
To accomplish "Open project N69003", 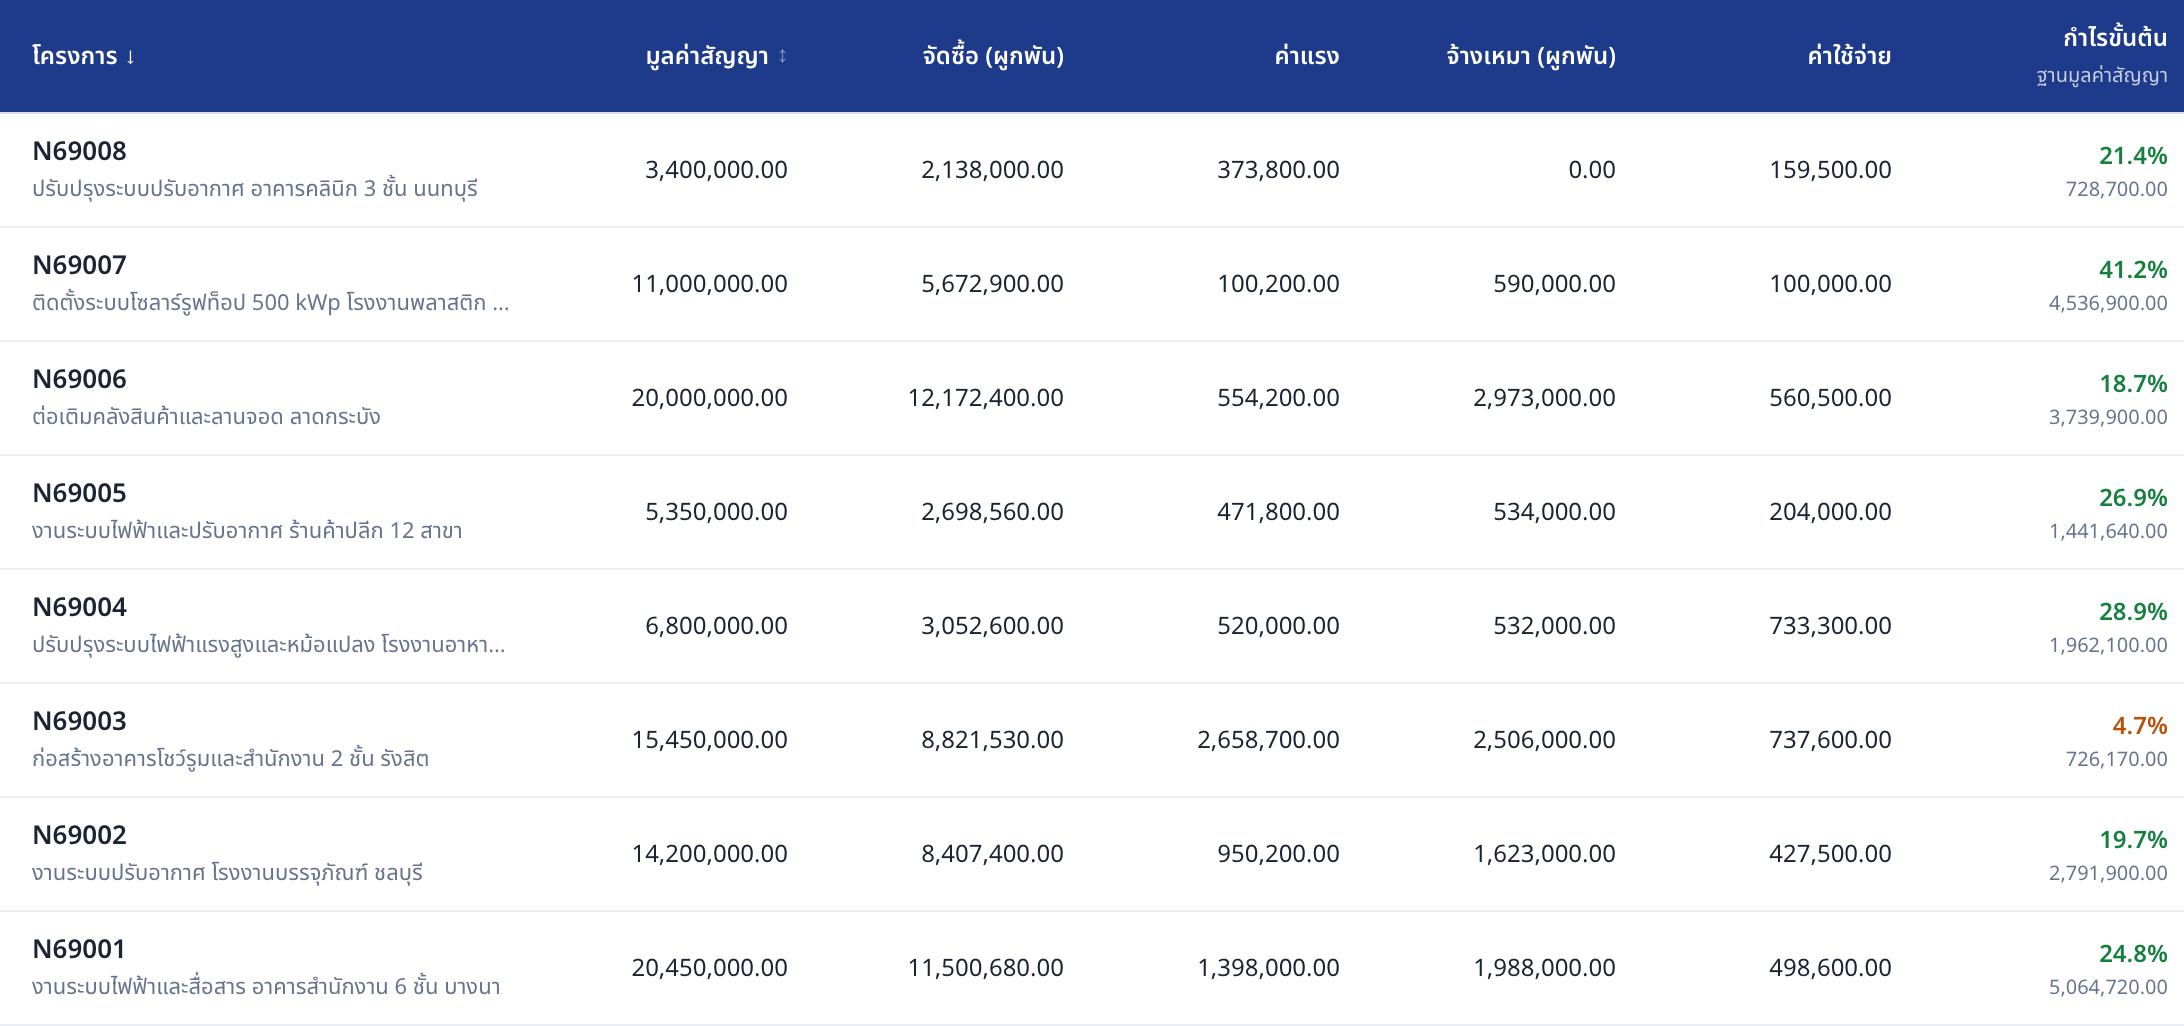I will pyautogui.click(x=80, y=721).
